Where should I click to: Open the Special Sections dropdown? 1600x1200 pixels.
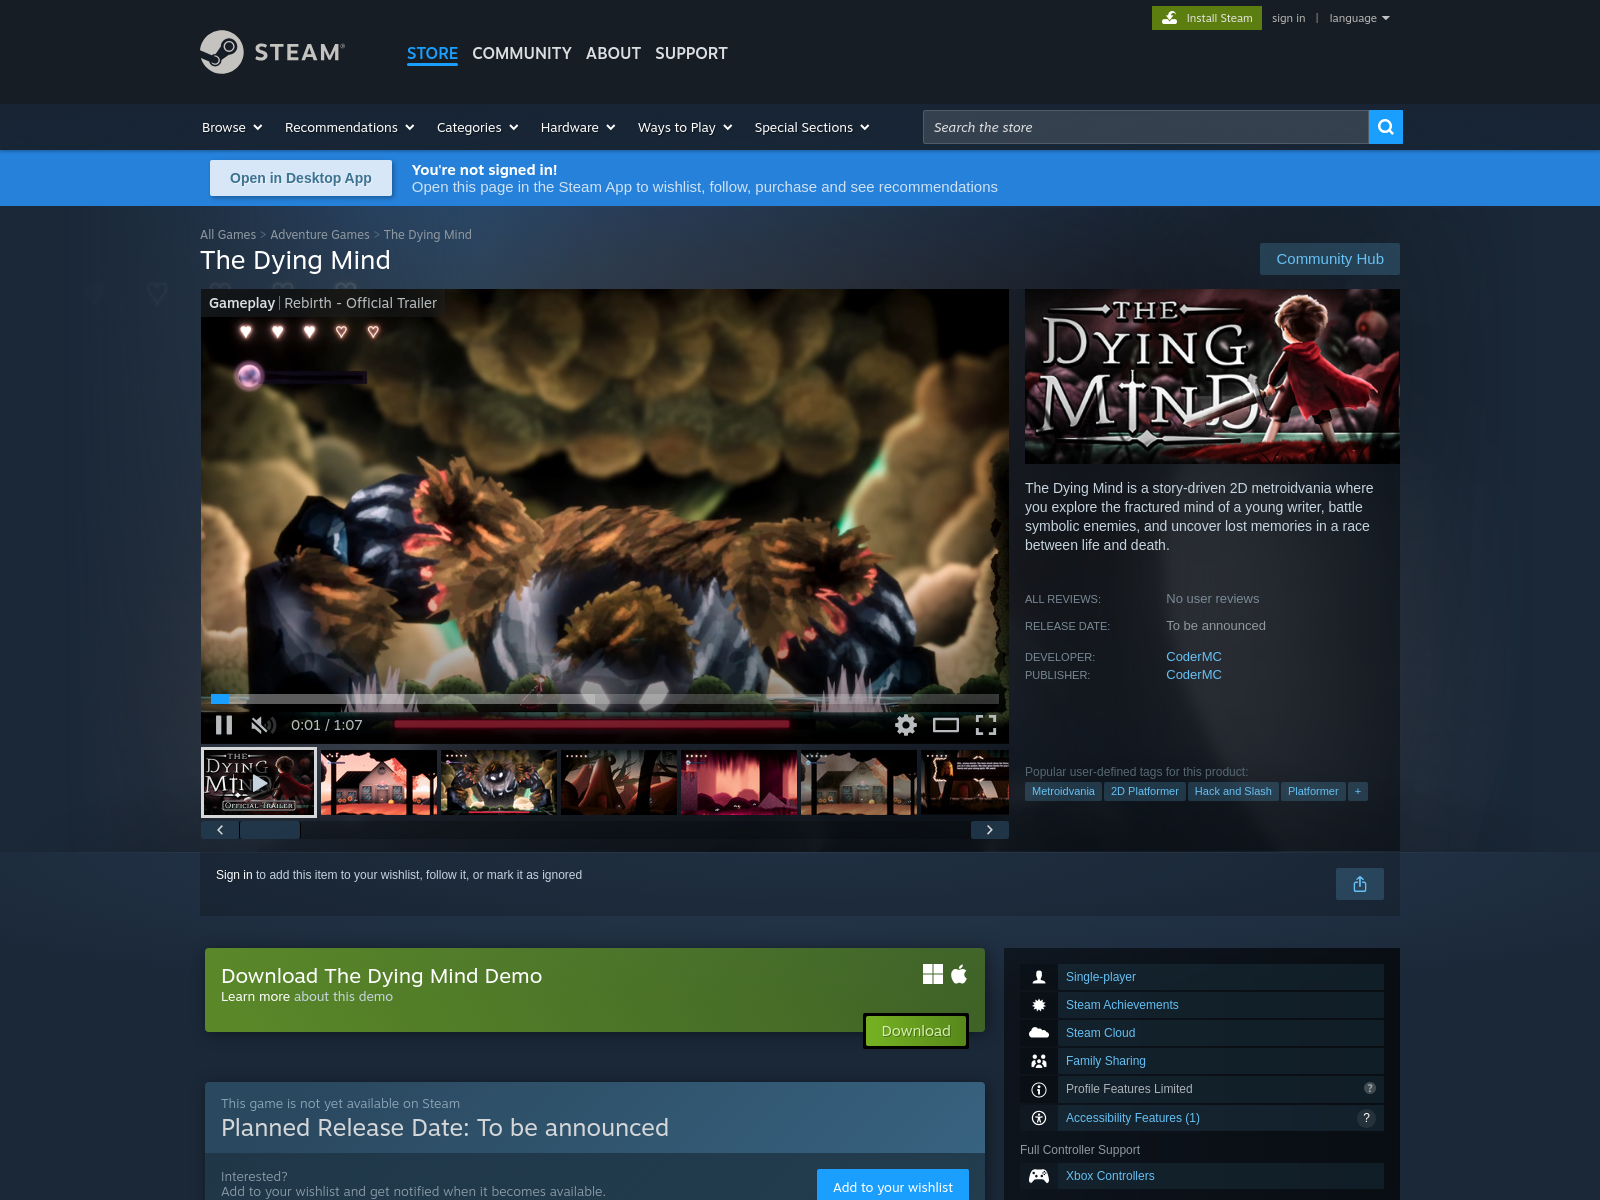(812, 127)
